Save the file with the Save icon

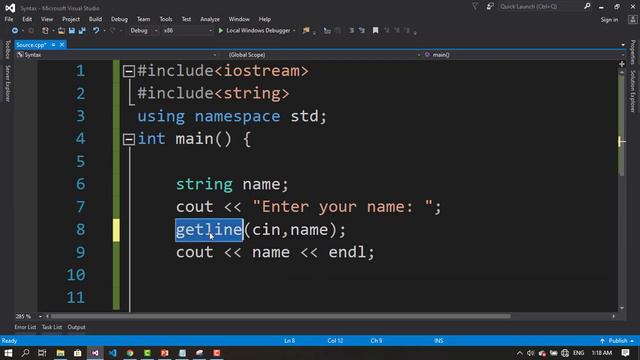click(x=72, y=31)
